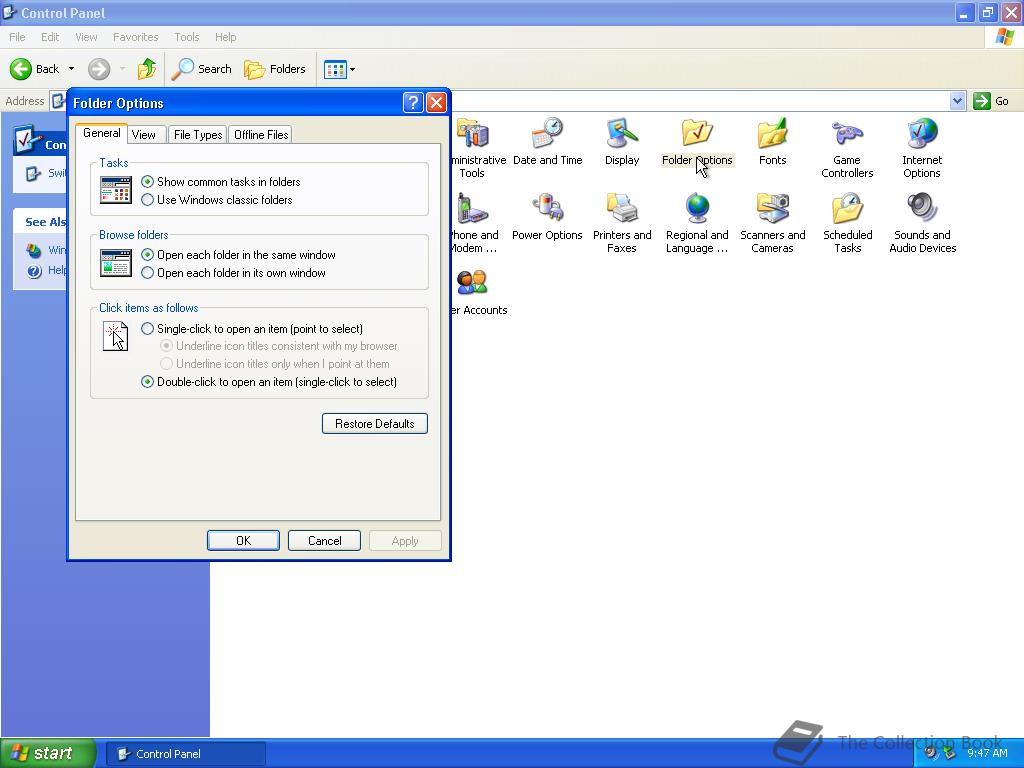Viewport: 1024px width, 768px height.
Task: Select Double-click to open an item
Action: pyautogui.click(x=269, y=382)
